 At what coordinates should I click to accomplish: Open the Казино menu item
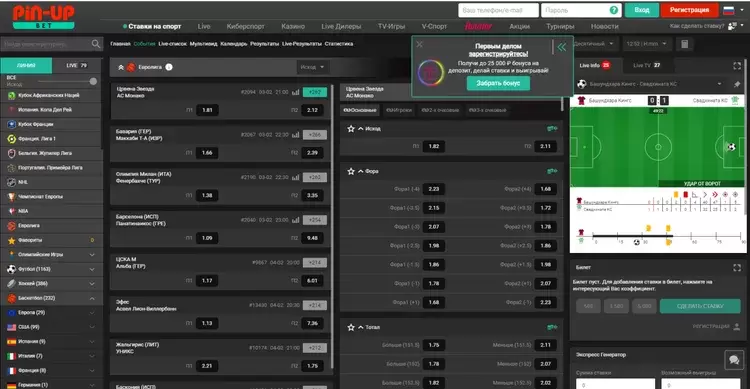[293, 26]
